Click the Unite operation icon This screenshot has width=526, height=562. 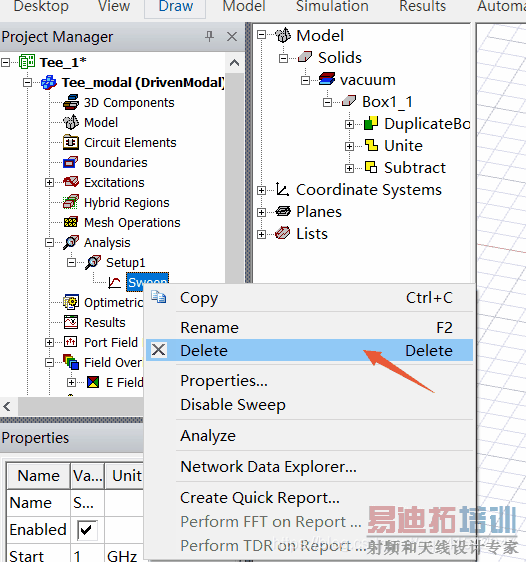371,145
